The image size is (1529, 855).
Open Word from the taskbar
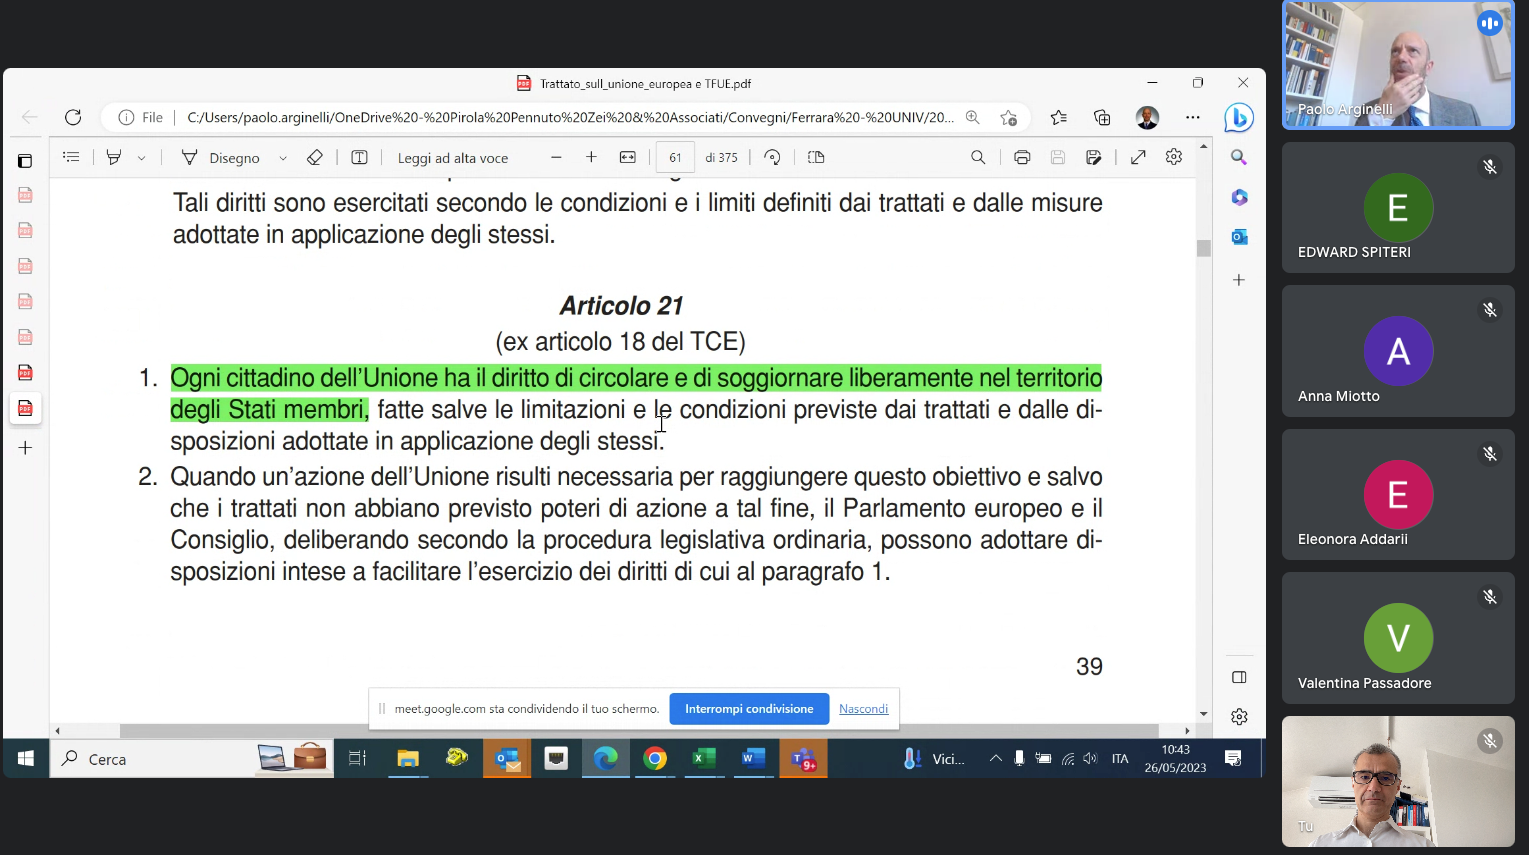click(x=753, y=759)
